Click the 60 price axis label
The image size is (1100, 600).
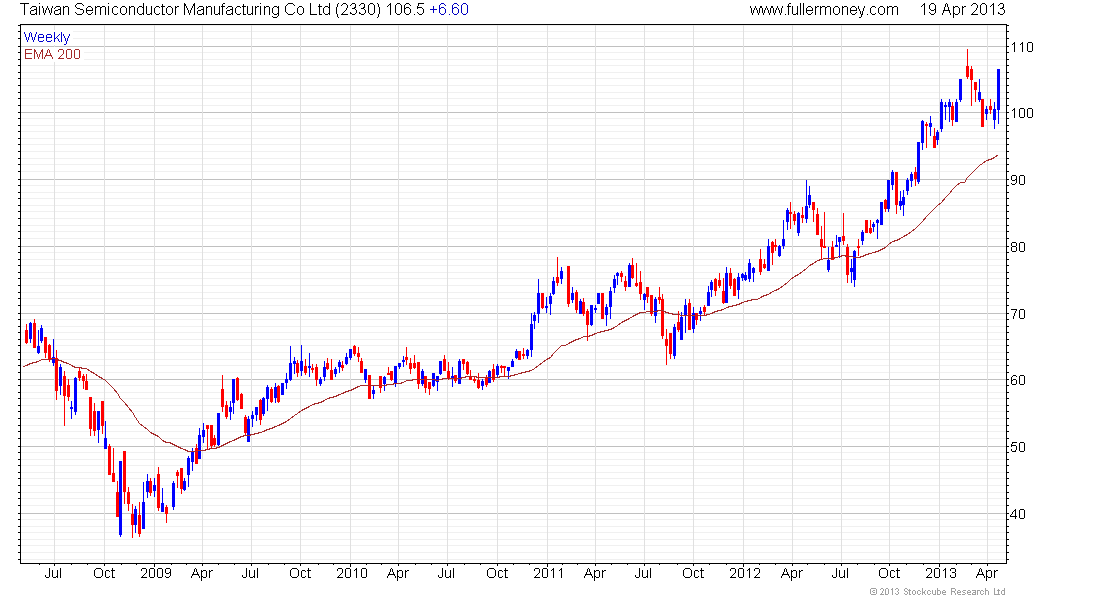(1018, 380)
